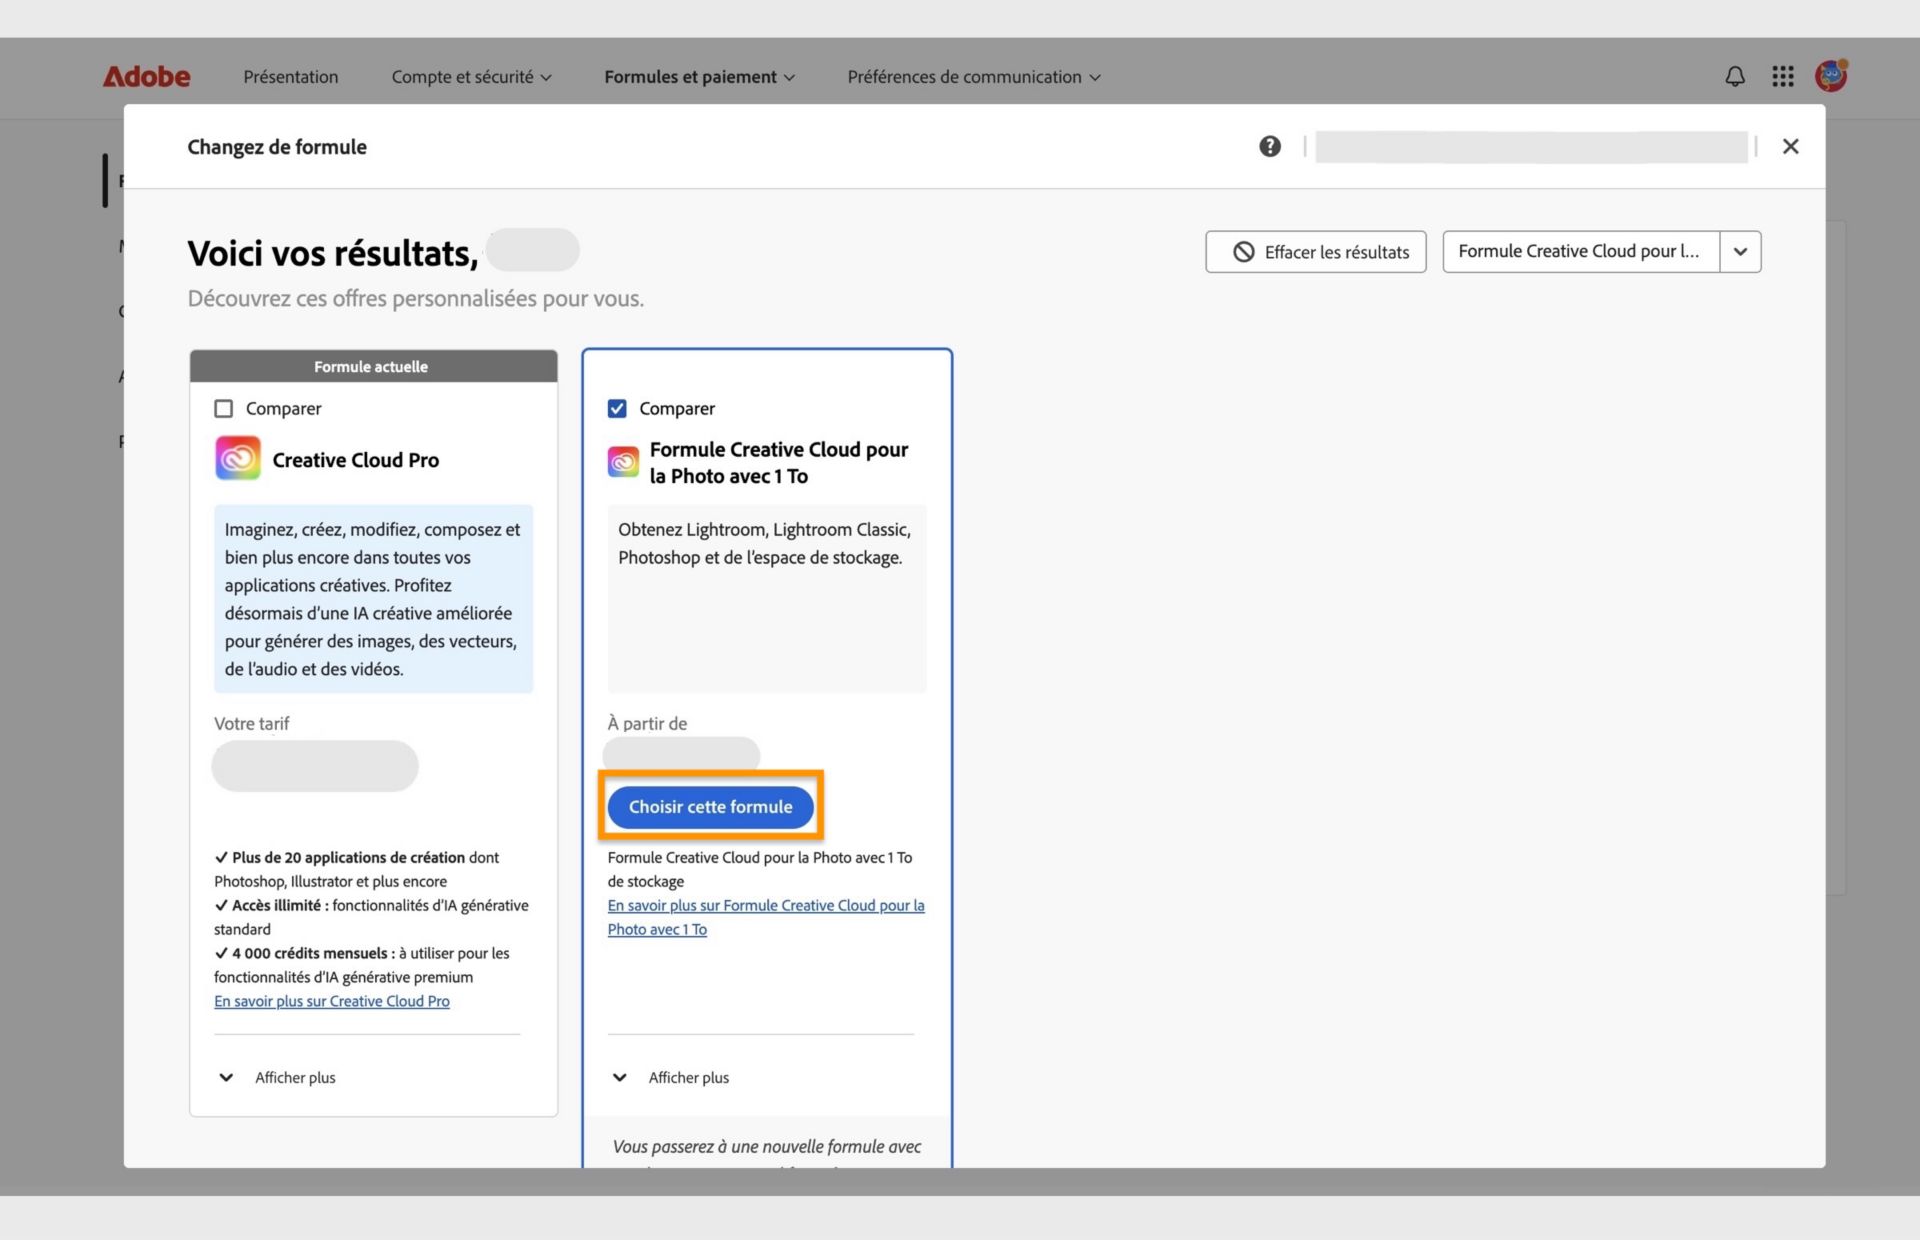
Task: Uncheck Comparer on the Photo plan card
Action: (619, 408)
